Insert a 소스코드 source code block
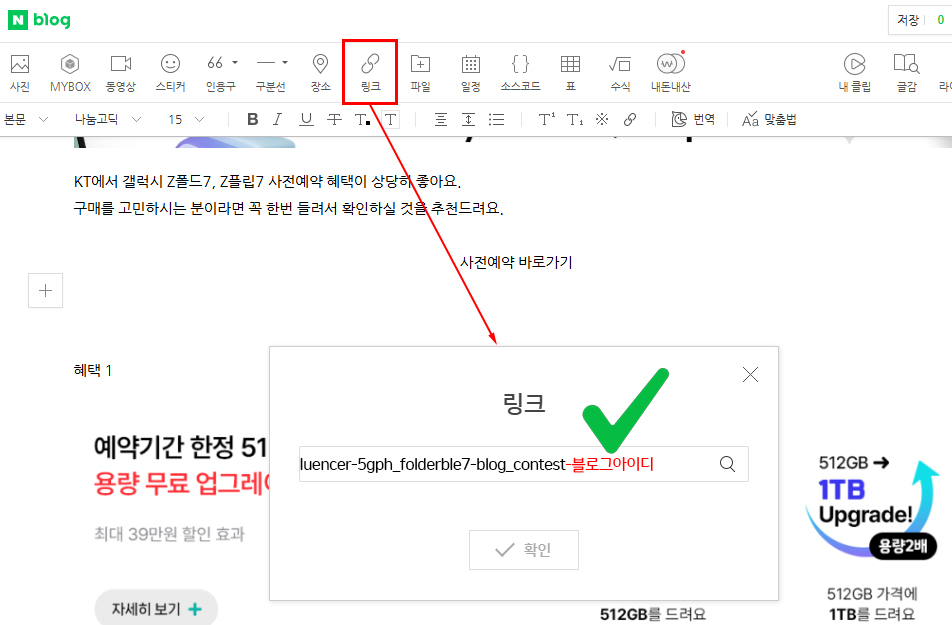The image size is (952, 625). [x=520, y=72]
